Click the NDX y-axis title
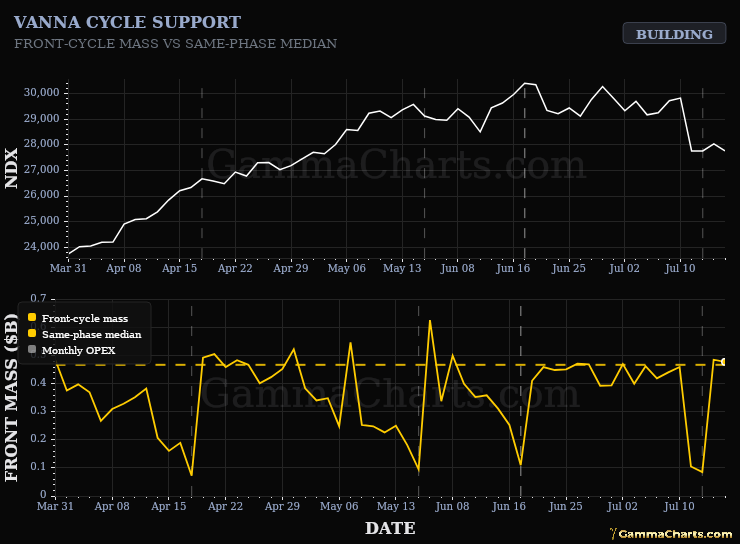The image size is (740, 544). (11, 168)
